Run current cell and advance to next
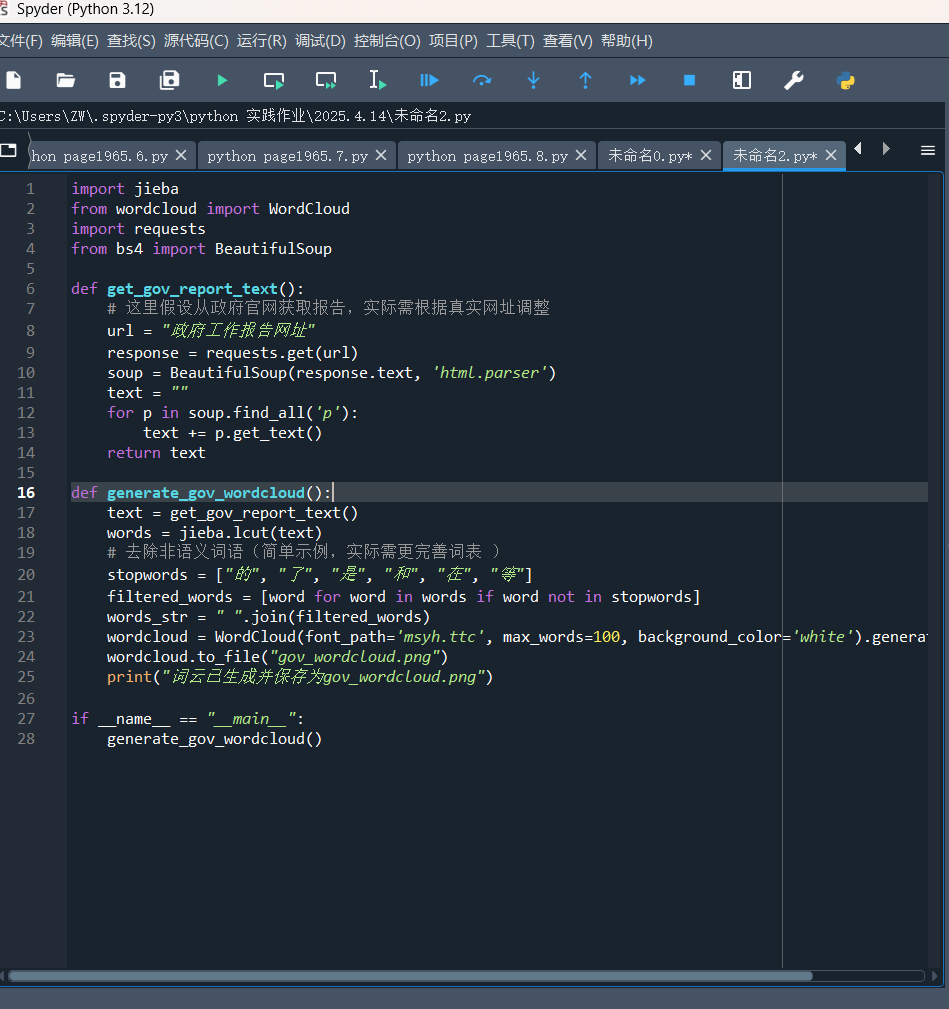The image size is (949, 1009). 326,80
